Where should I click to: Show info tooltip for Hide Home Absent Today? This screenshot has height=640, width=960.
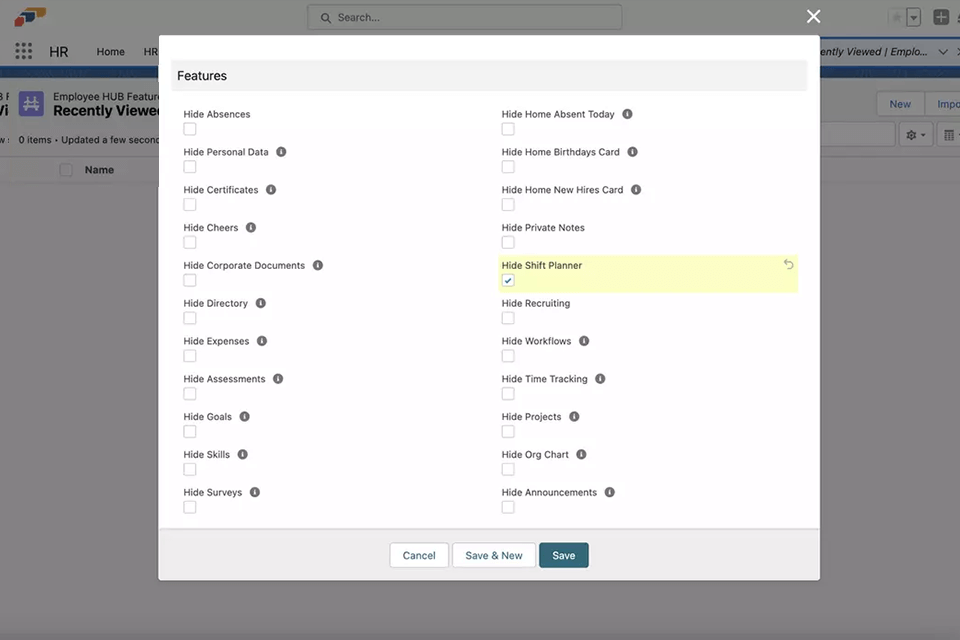628,114
